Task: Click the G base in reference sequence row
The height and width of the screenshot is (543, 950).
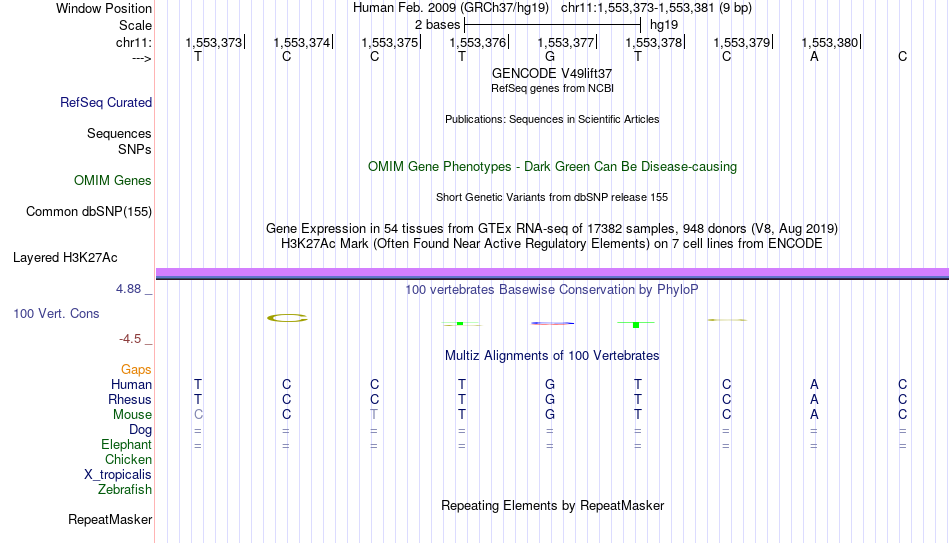Action: [550, 56]
